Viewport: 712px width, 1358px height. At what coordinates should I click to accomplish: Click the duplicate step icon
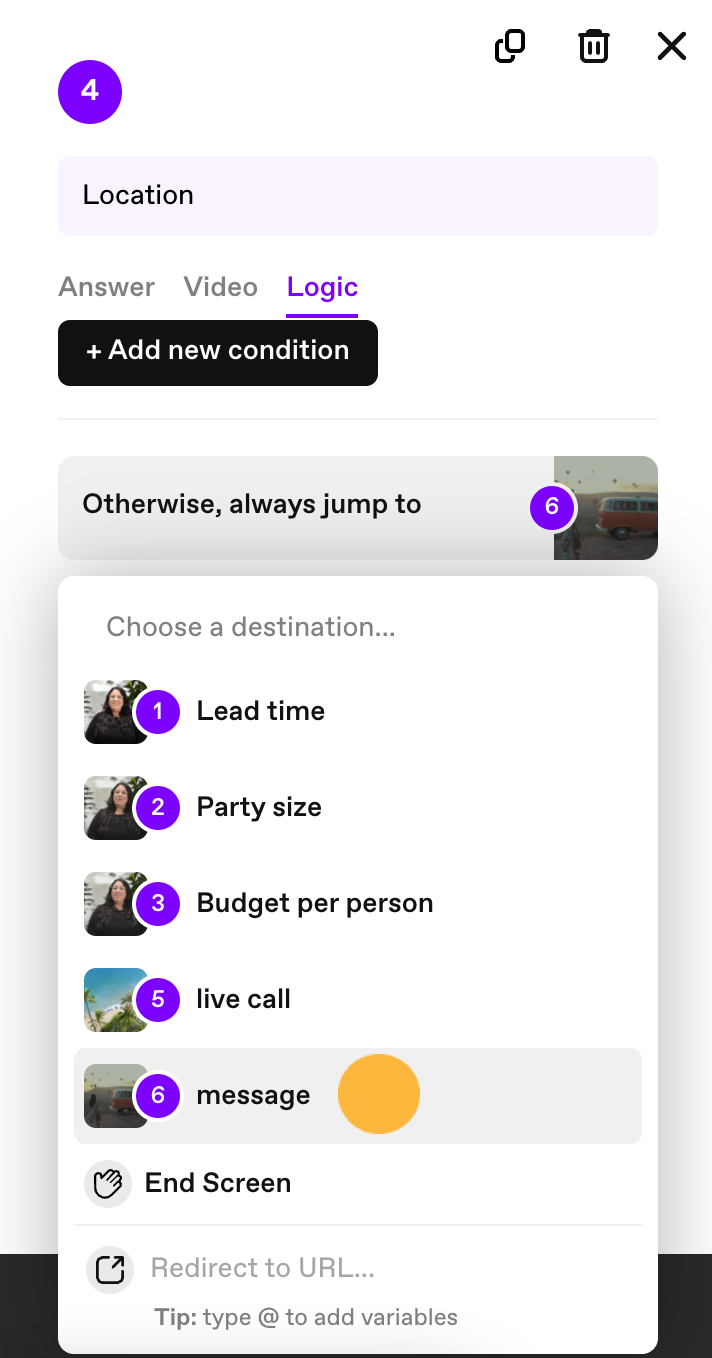[x=510, y=46]
